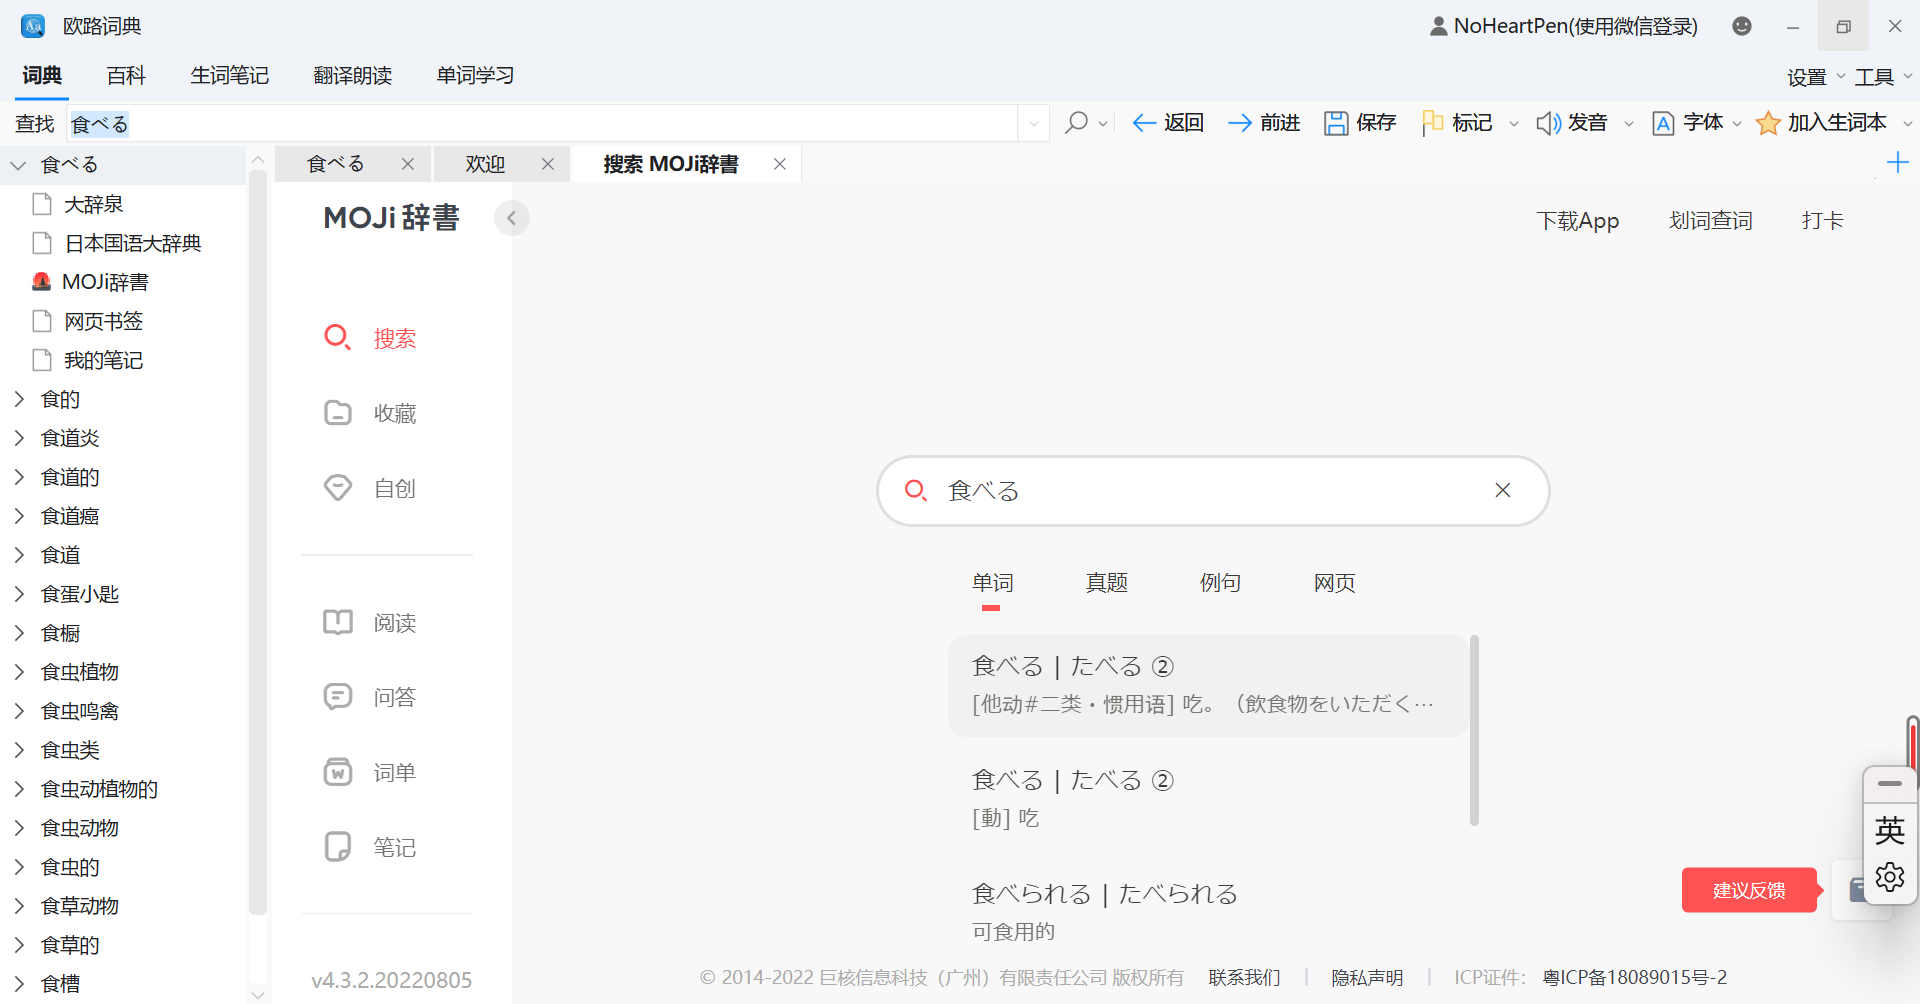Open the 设置 dropdown menu
This screenshot has width=1920, height=1004.
click(x=1815, y=77)
